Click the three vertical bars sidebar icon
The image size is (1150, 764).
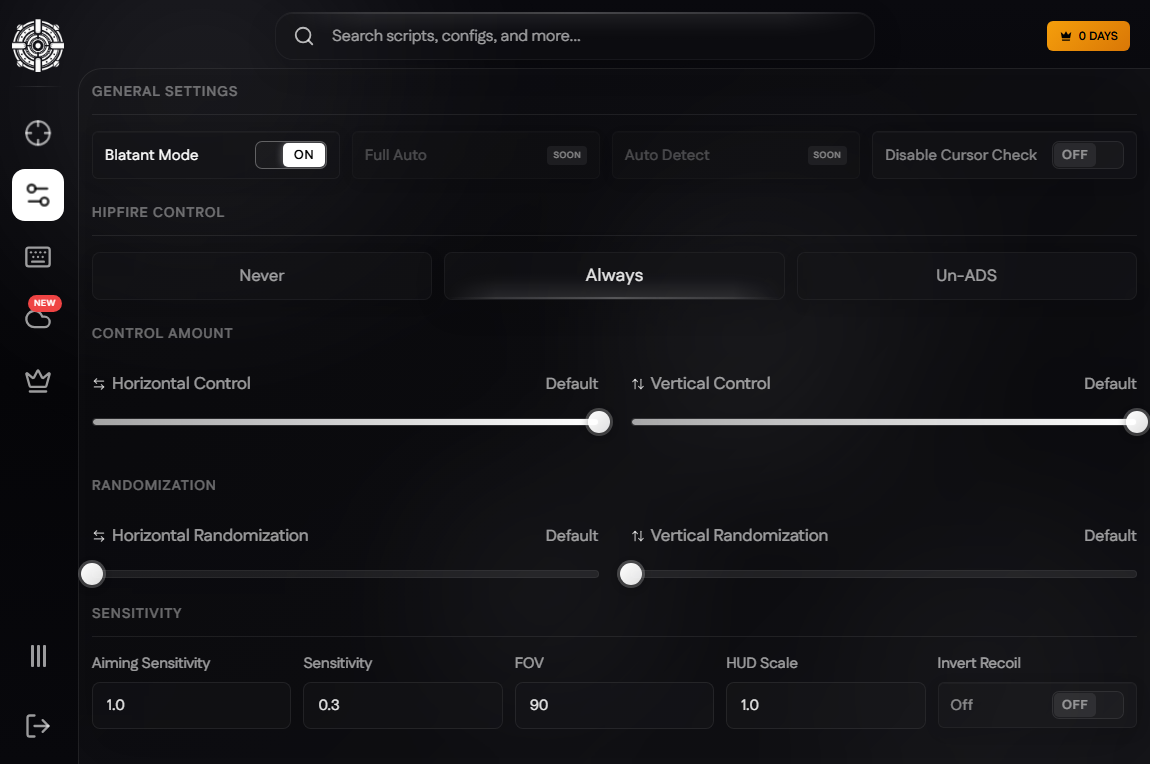[38, 655]
